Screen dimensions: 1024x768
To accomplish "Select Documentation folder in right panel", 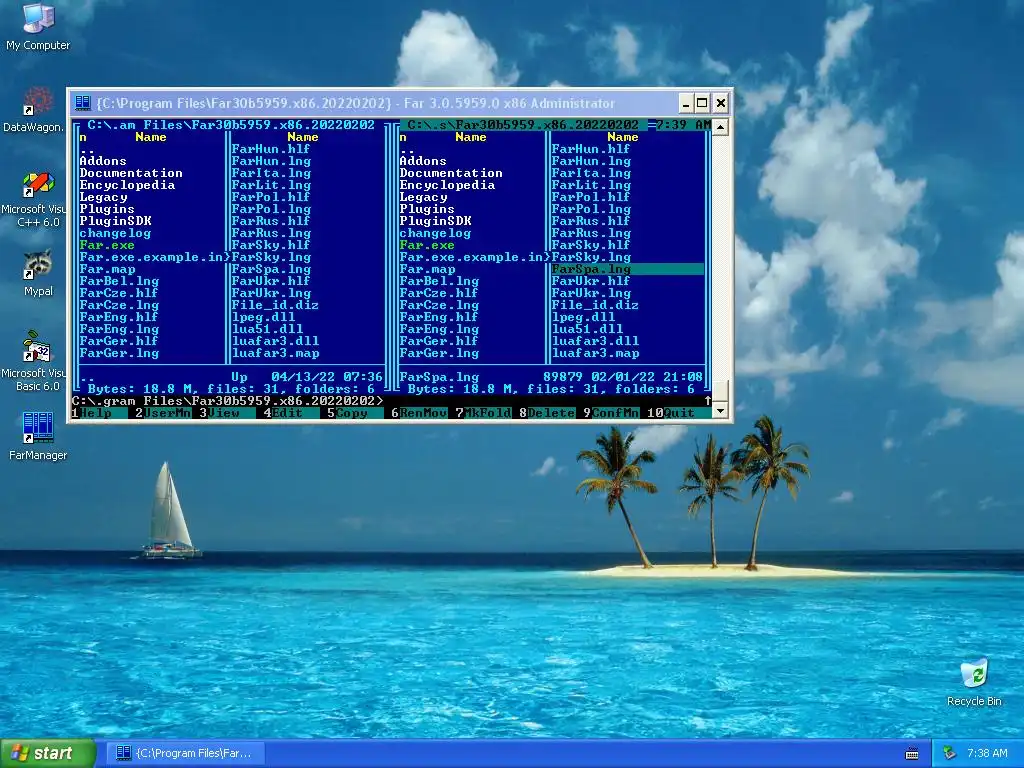I will [x=451, y=173].
